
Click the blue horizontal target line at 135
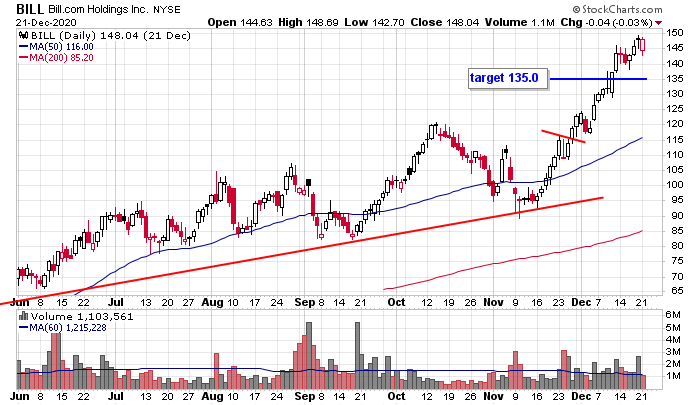[x=598, y=79]
